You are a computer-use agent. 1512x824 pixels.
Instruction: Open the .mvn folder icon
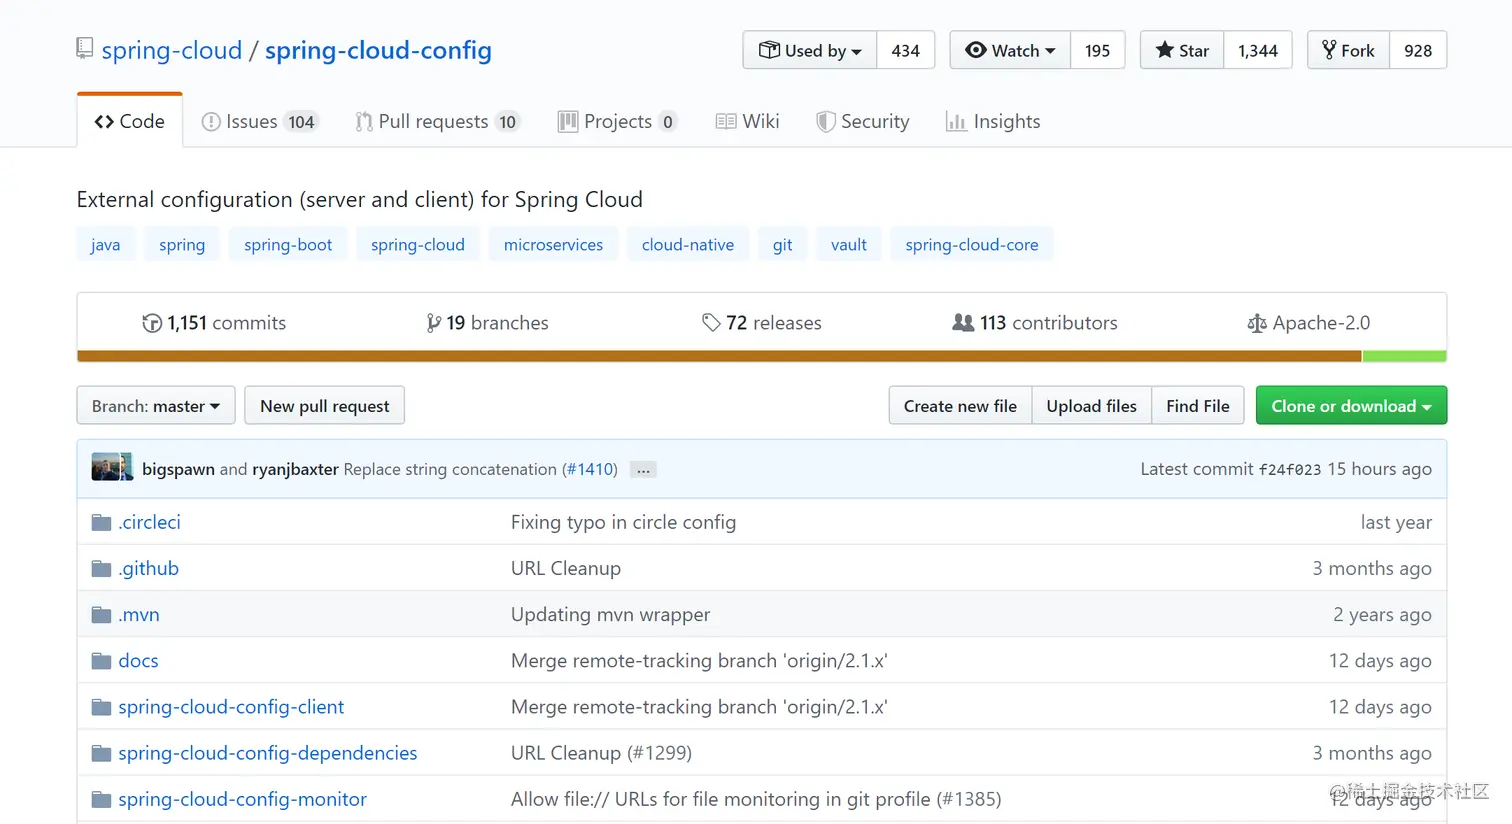tap(101, 614)
